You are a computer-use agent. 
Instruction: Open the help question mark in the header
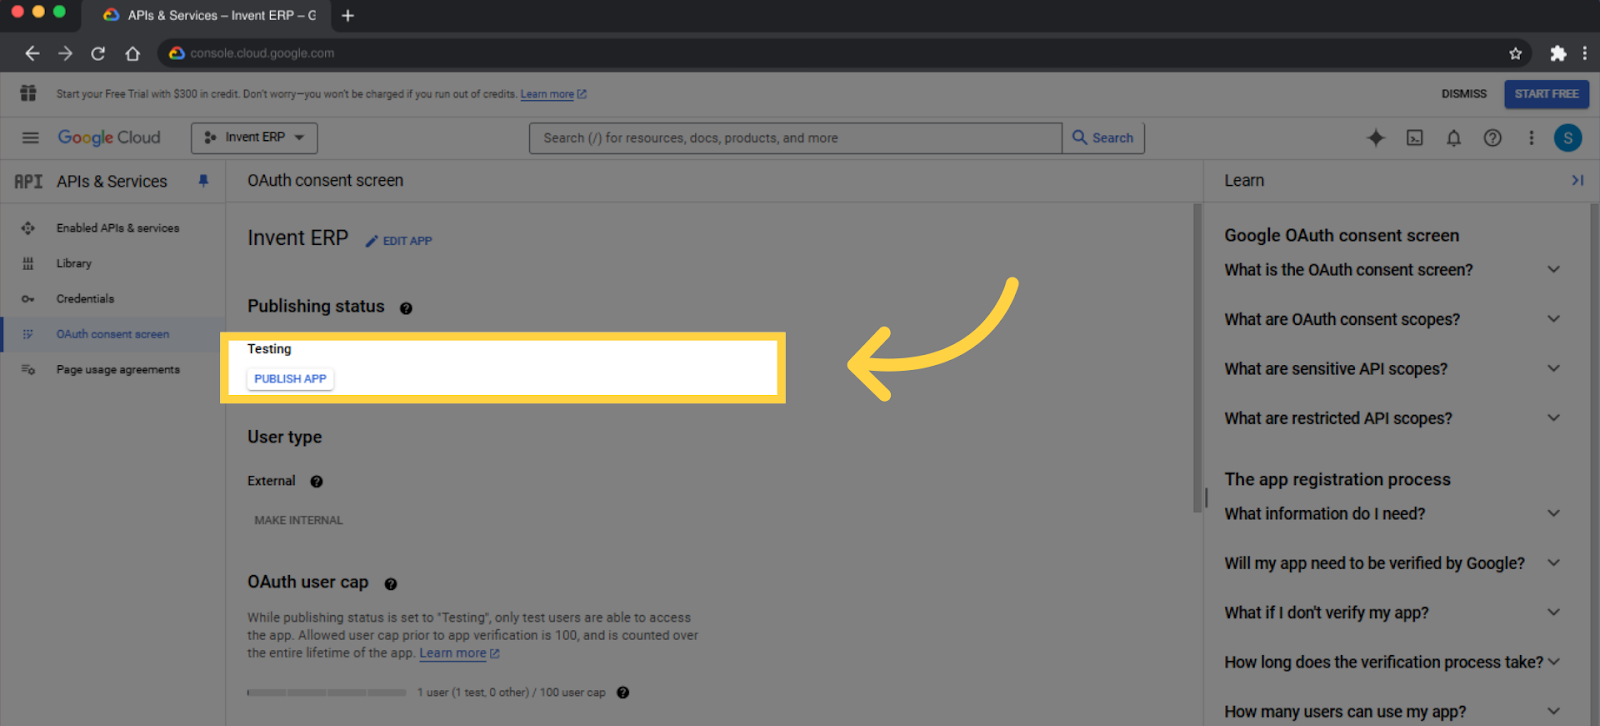tap(1492, 138)
